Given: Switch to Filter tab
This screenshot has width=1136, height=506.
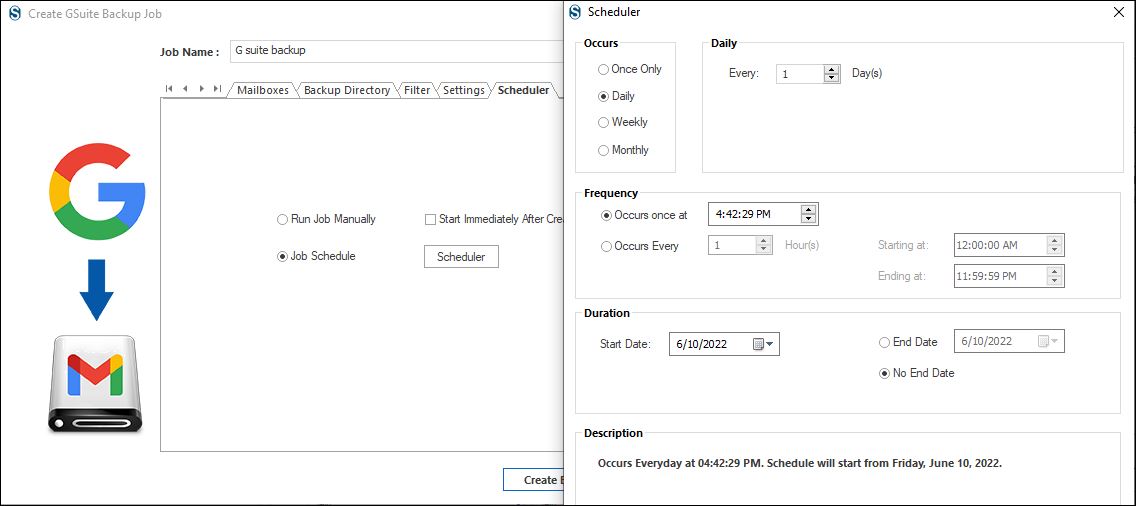Looking at the screenshot, I should [x=417, y=91].
